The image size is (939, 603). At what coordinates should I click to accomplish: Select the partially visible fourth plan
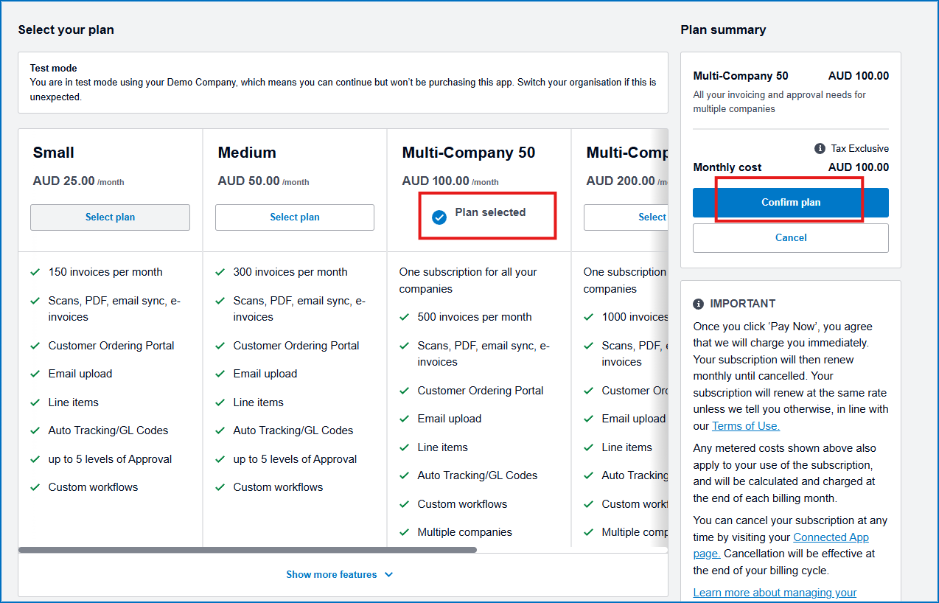626,217
